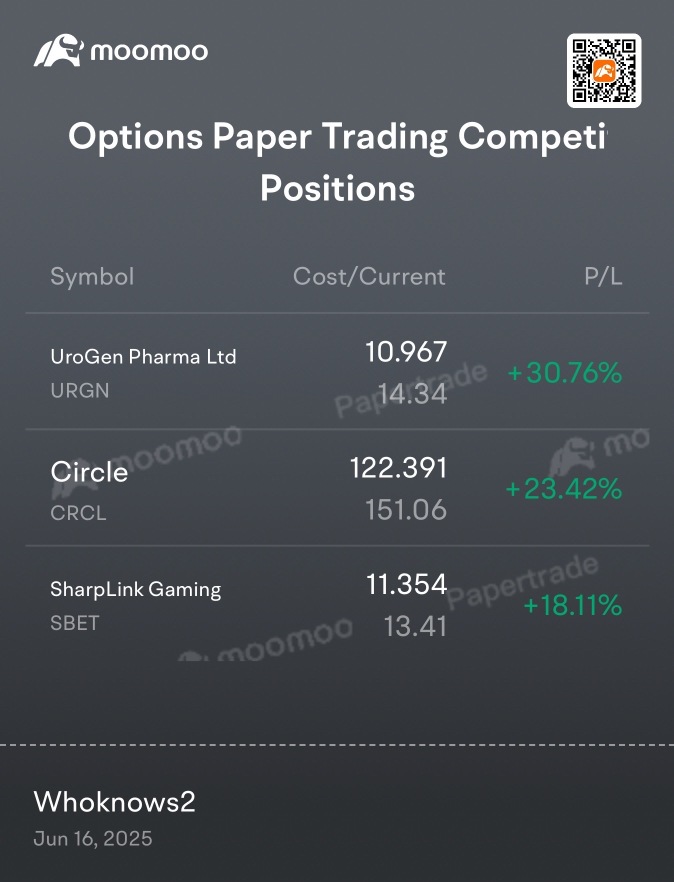Image resolution: width=674 pixels, height=882 pixels.
Task: Sort by the Cost/Current column header
Action: tap(369, 276)
